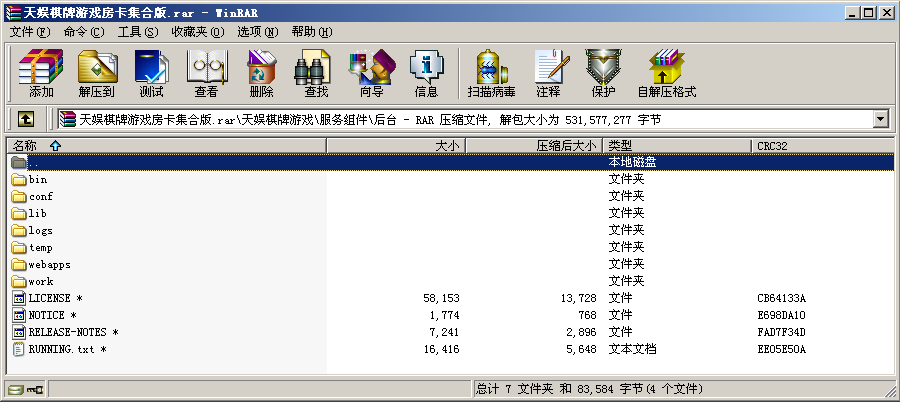This screenshot has width=900, height=402.
Task: Expand the archive path dropdown arrow
Action: click(880, 119)
